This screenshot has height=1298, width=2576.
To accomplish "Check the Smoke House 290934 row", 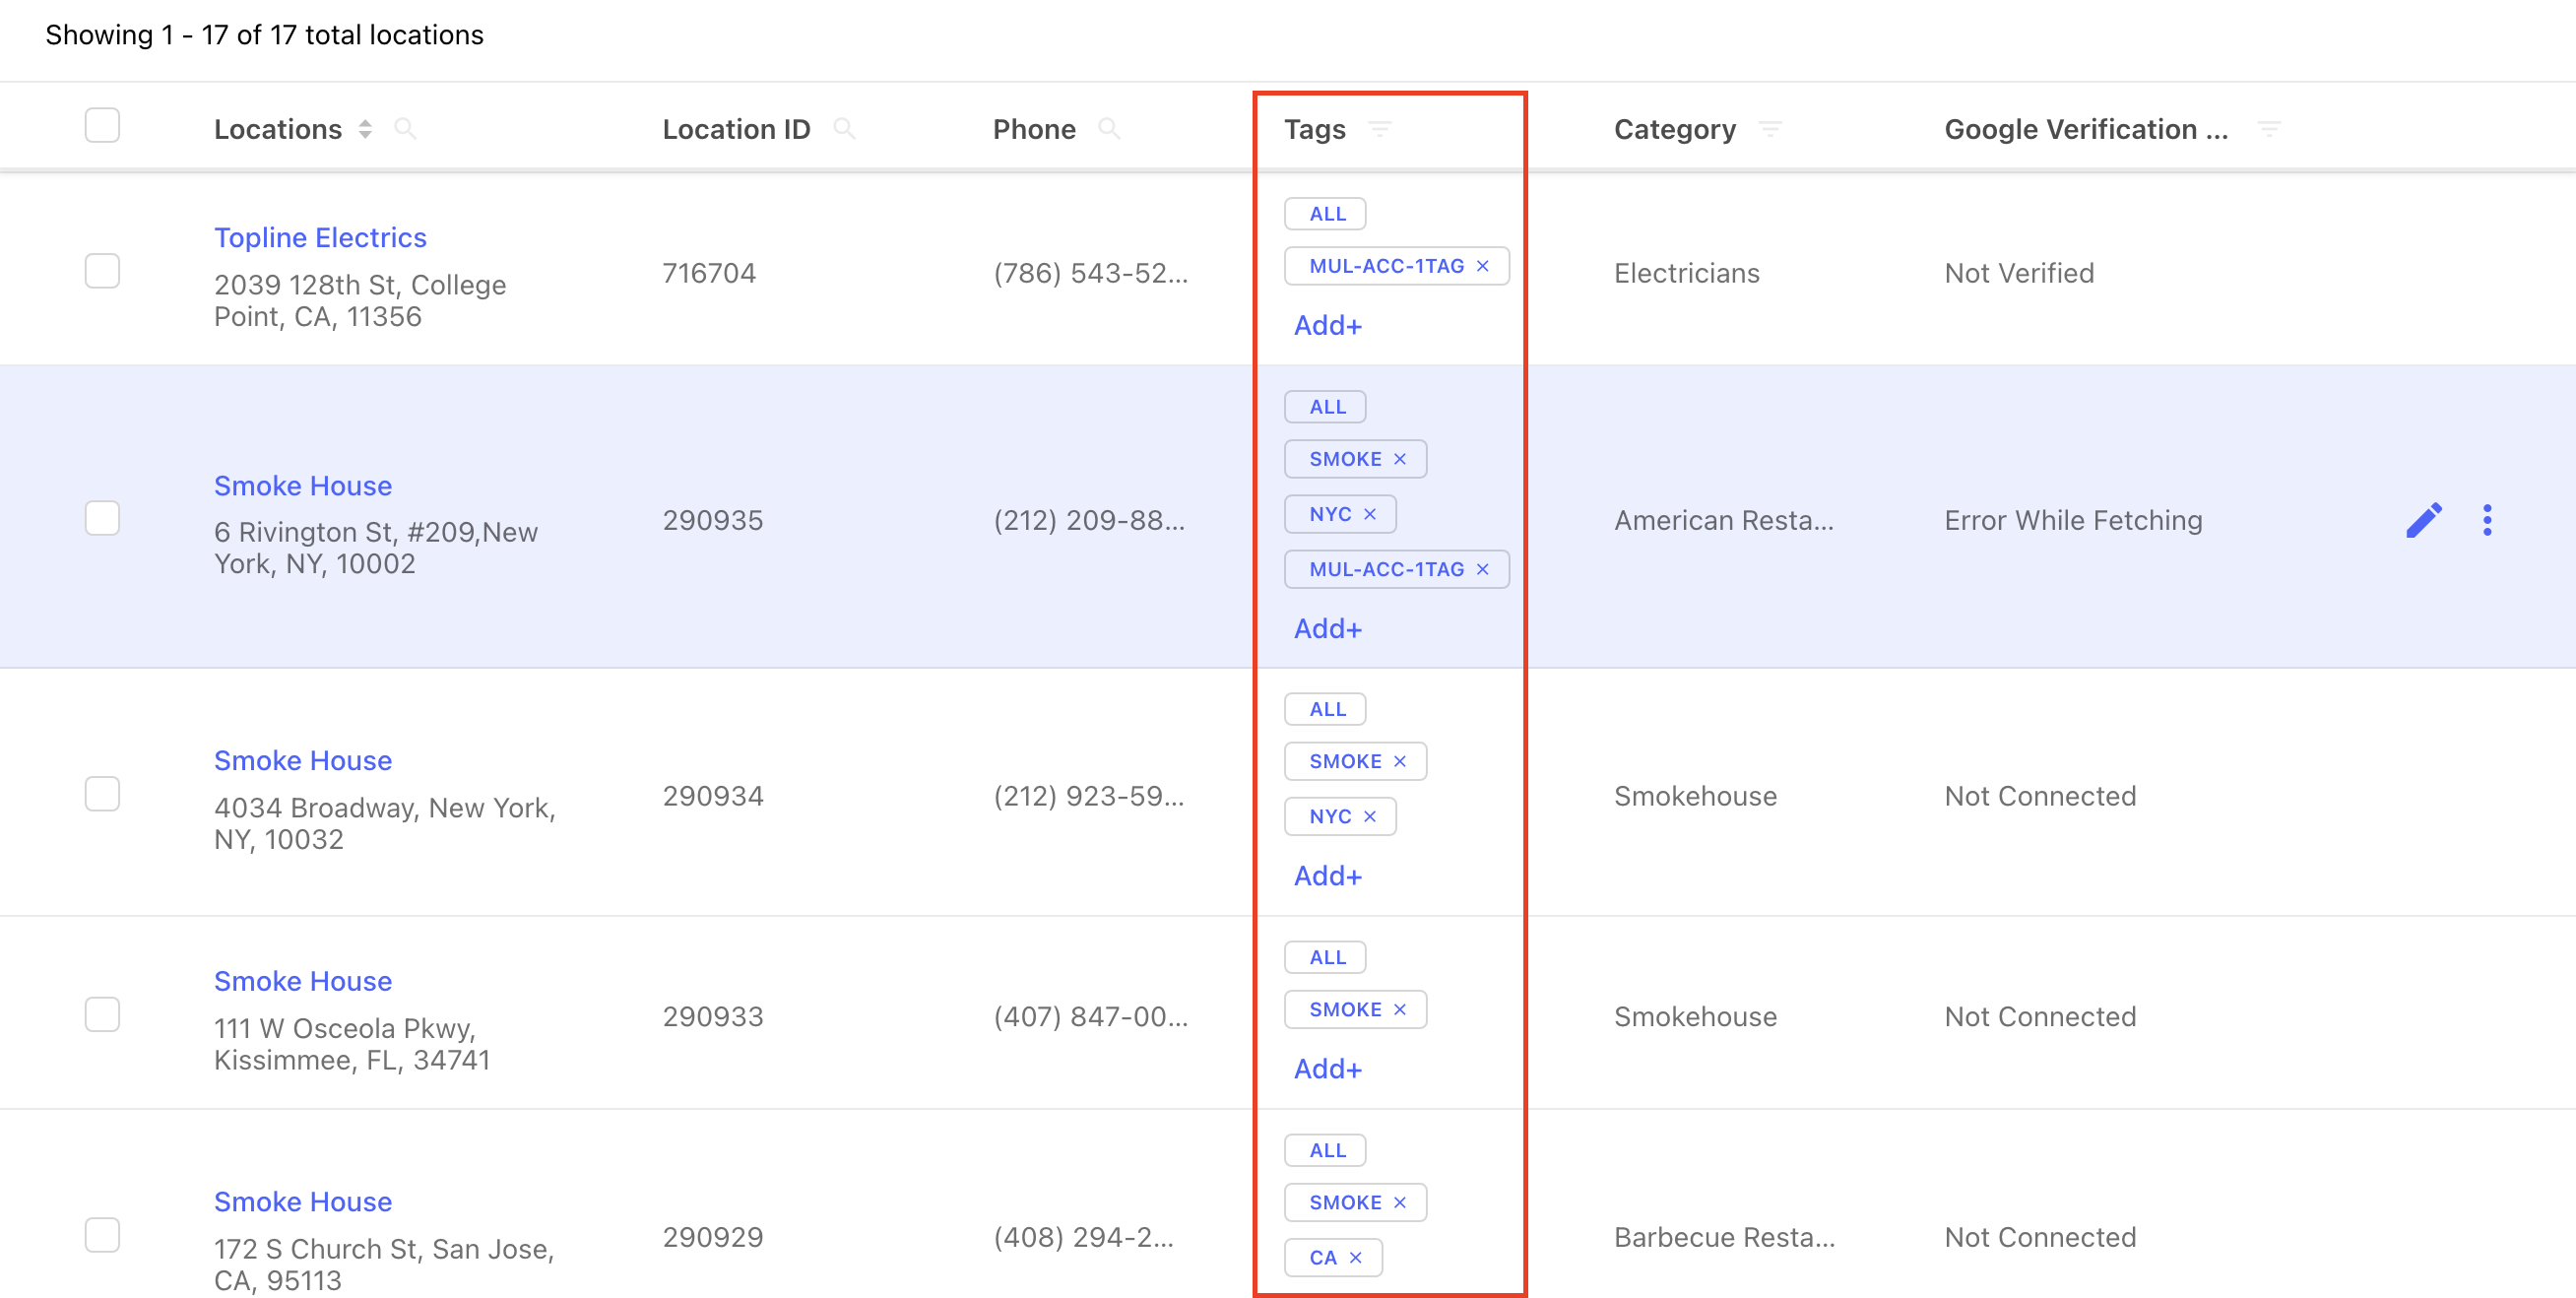I will tap(102, 794).
